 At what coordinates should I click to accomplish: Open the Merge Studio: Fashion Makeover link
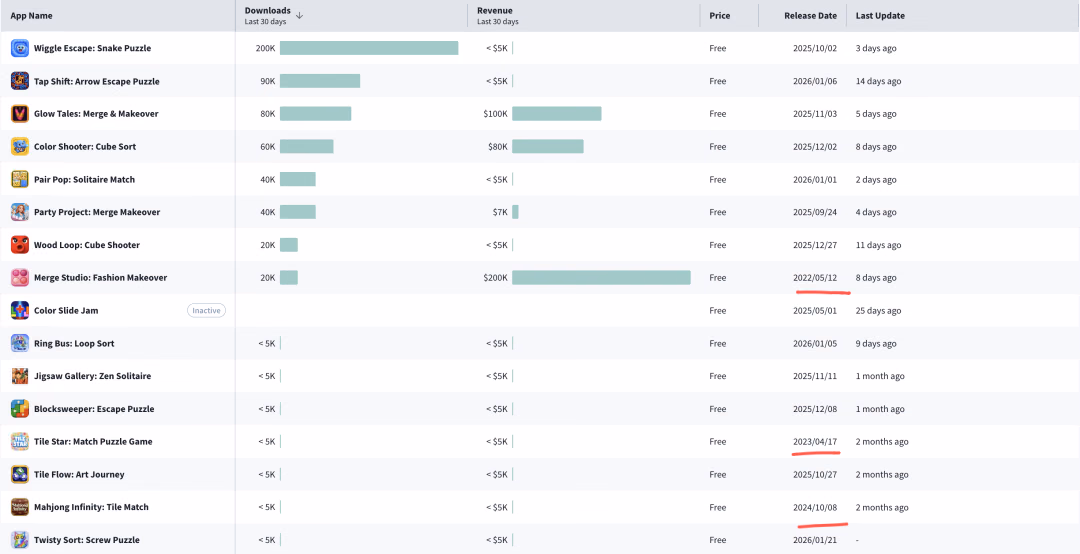point(101,278)
